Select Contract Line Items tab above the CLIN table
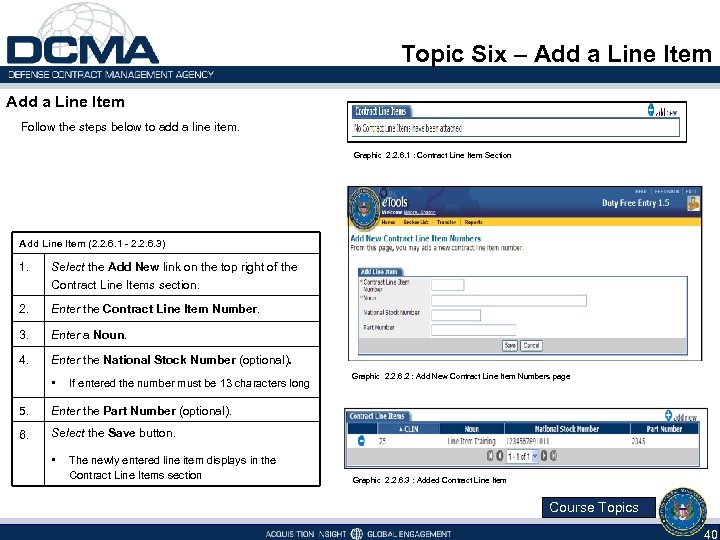 tap(377, 416)
